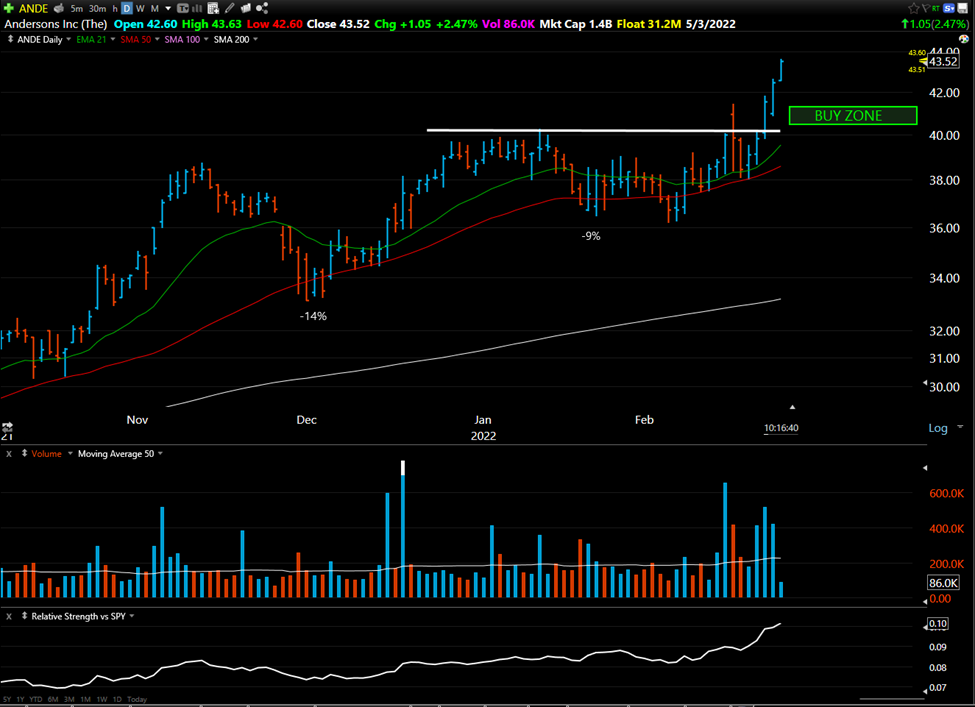Image resolution: width=975 pixels, height=707 pixels.
Task: Expand the ANDE Daily dropdown
Action: 68,39
